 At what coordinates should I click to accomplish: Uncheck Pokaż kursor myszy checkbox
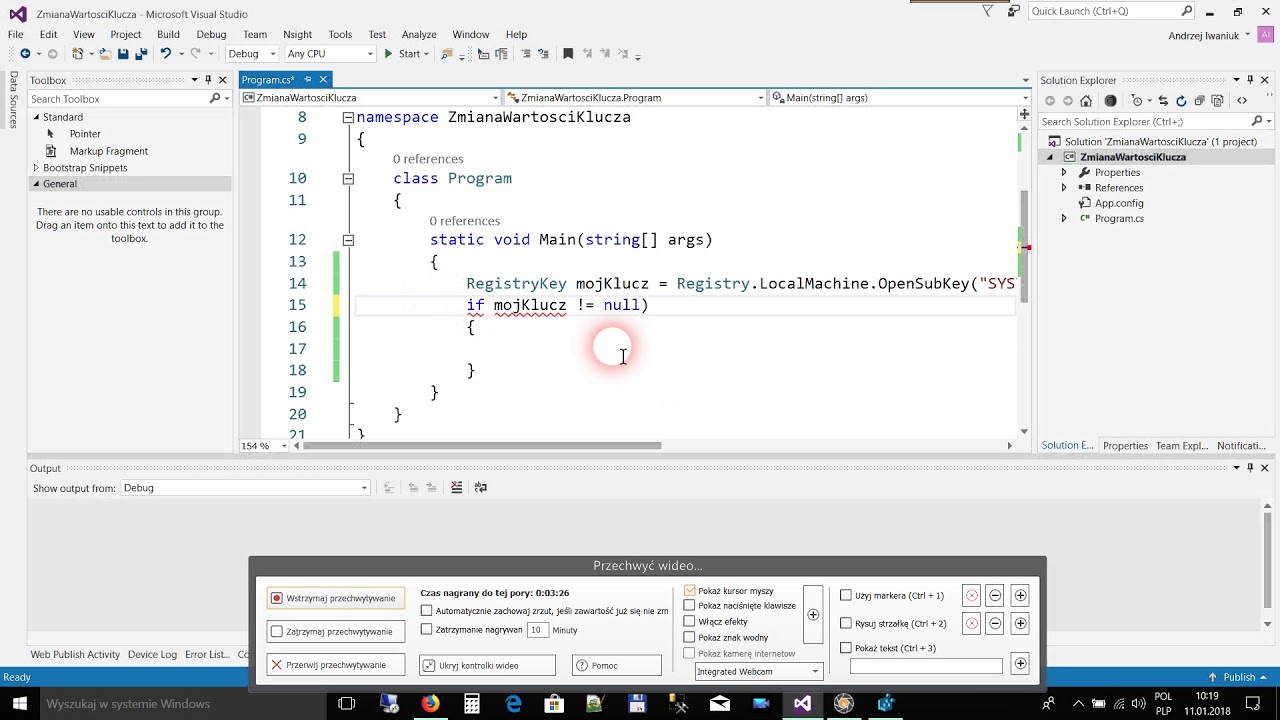690,591
